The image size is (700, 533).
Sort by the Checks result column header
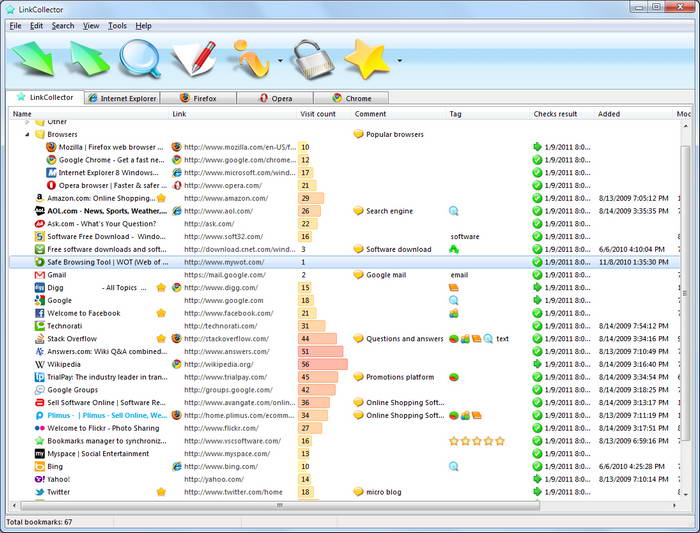[562, 114]
